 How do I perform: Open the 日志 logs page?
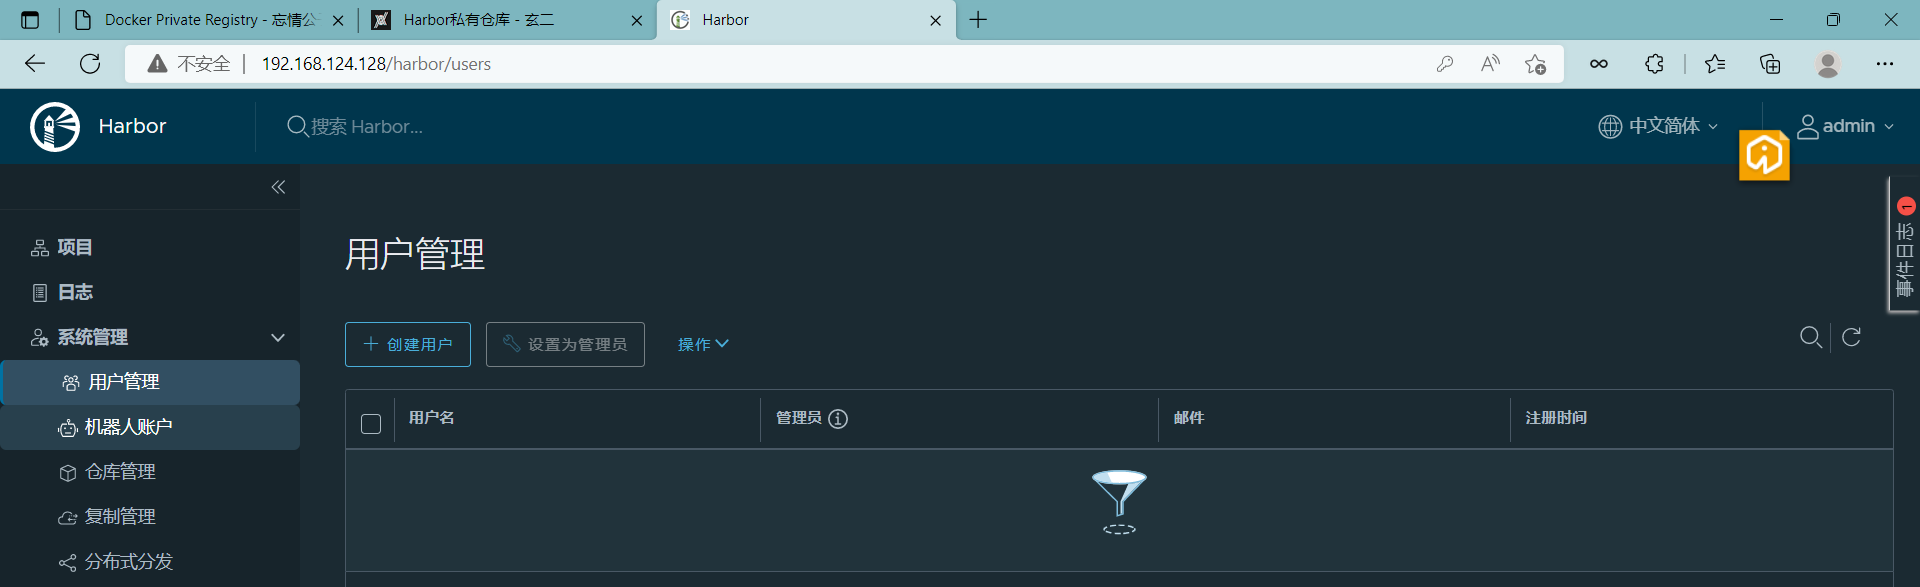[62, 292]
